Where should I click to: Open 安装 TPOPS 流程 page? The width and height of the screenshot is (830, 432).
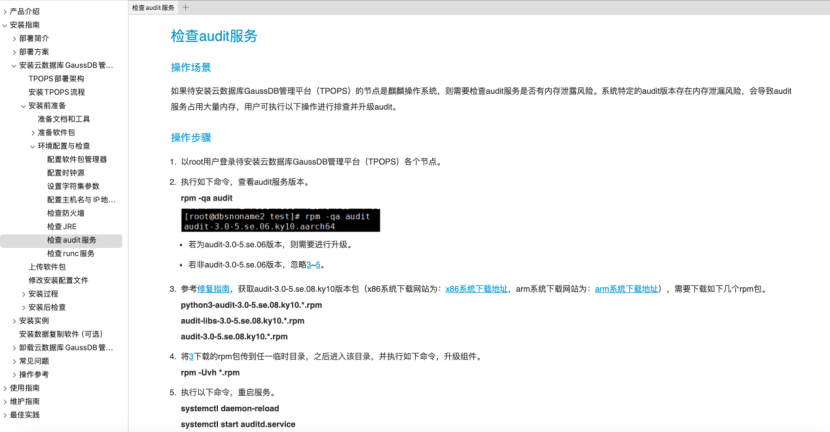coord(57,92)
